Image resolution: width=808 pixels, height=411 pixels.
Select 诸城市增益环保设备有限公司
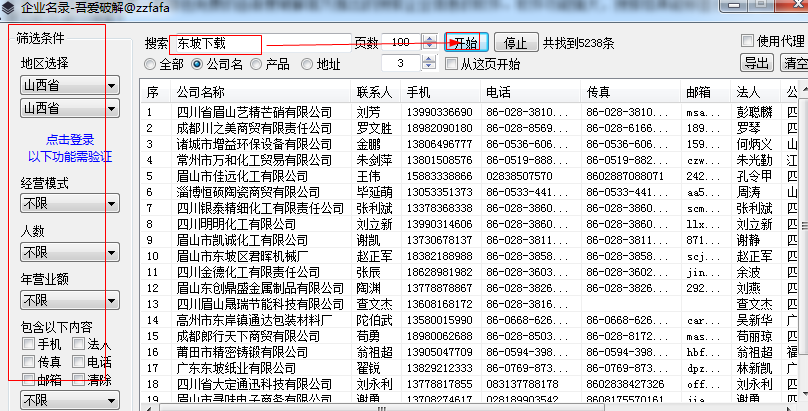[x=254, y=144]
